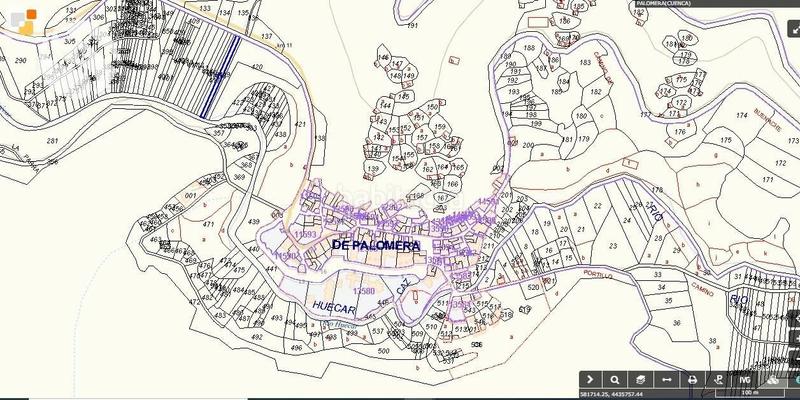Screen dimensions: 800x400
Task: Select parcel 290 on the map
Action: [x=21, y=62]
